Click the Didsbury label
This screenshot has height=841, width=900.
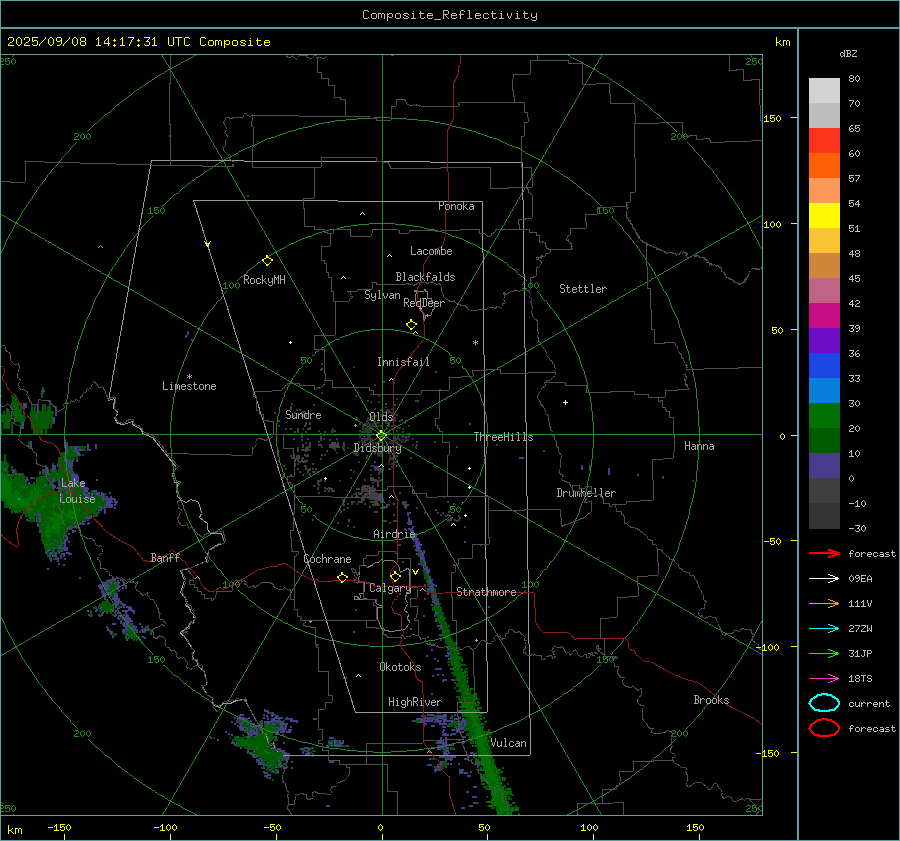click(377, 448)
